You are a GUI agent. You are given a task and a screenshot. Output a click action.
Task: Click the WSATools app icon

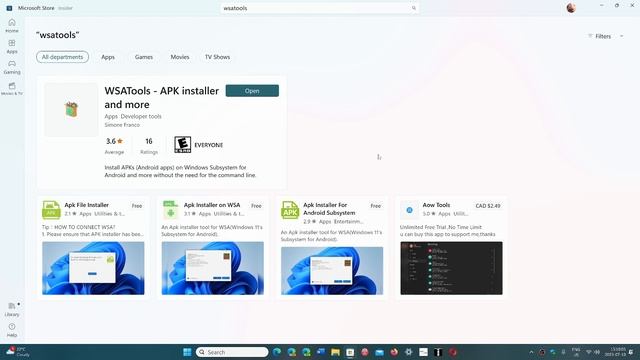71,109
